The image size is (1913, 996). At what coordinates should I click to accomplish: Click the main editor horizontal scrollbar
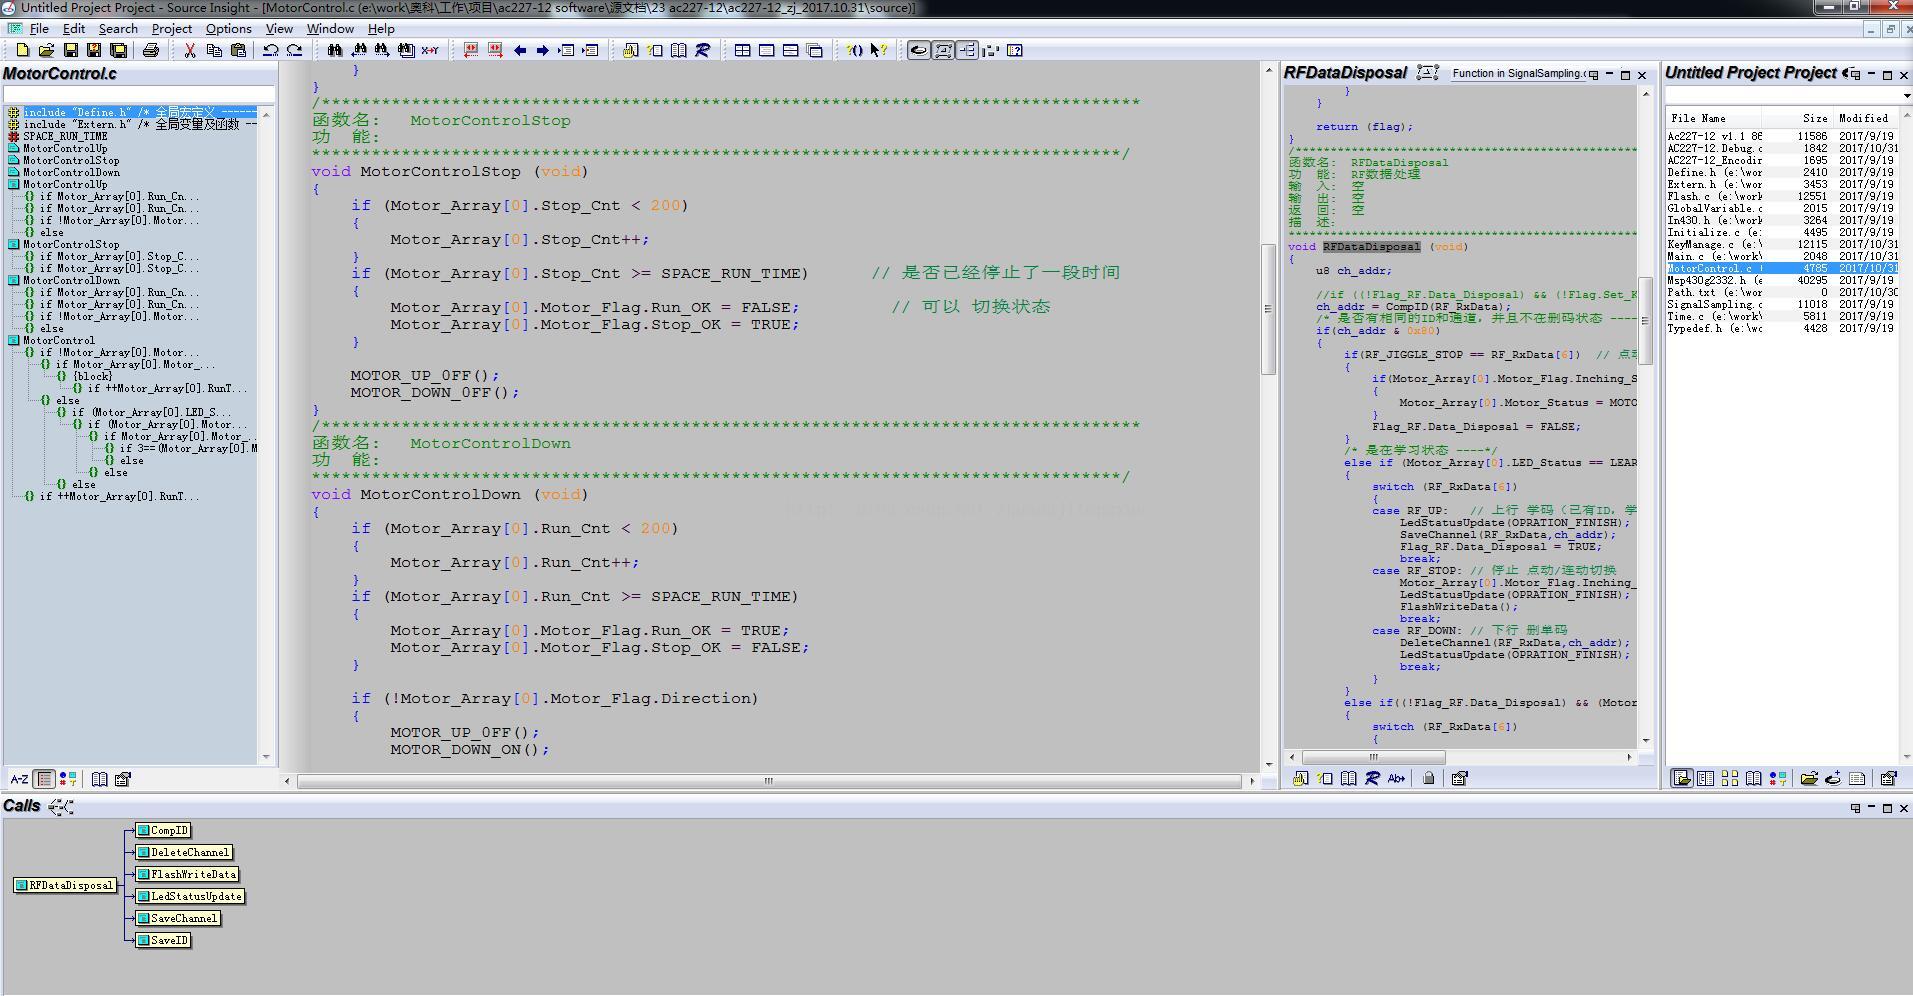tap(769, 781)
